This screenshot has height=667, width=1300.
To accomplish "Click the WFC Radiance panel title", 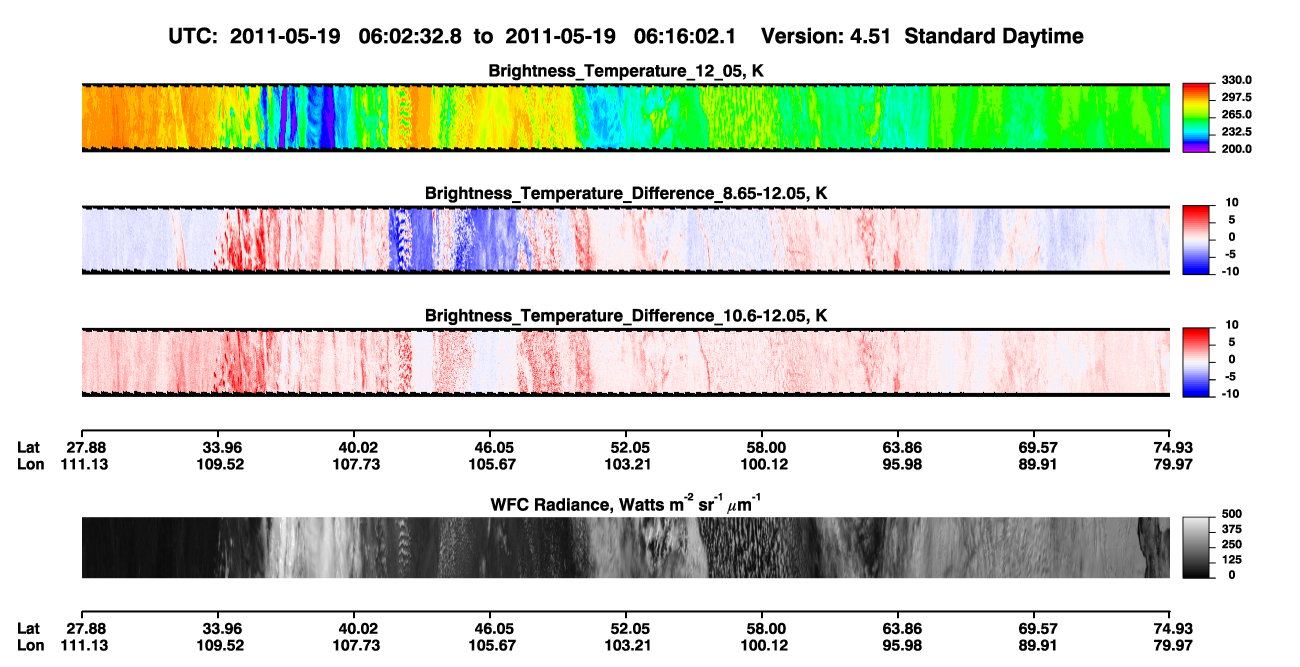I will pos(626,503).
